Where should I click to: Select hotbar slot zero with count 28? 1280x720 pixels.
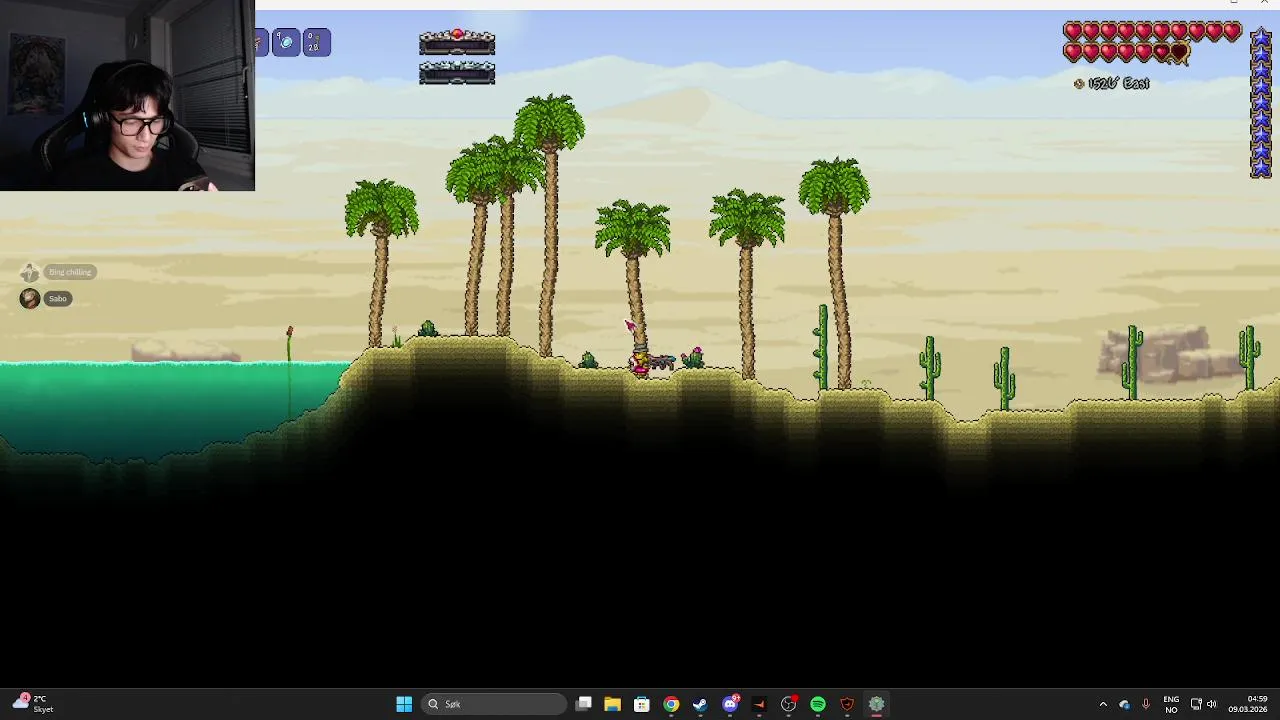pos(317,42)
